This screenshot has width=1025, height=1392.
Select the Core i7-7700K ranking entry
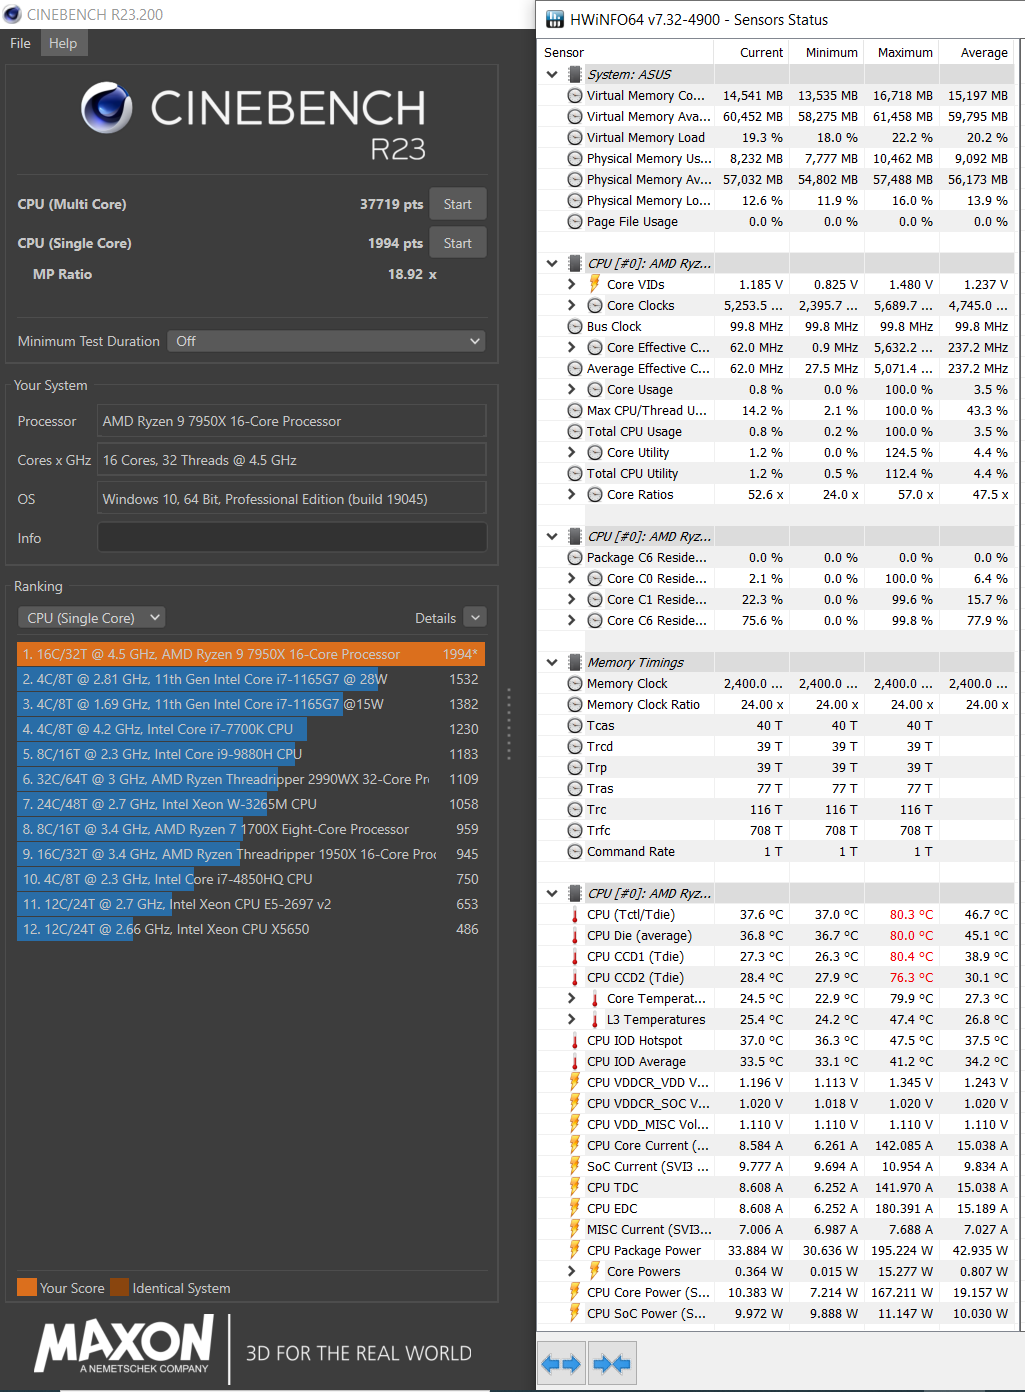click(x=251, y=729)
